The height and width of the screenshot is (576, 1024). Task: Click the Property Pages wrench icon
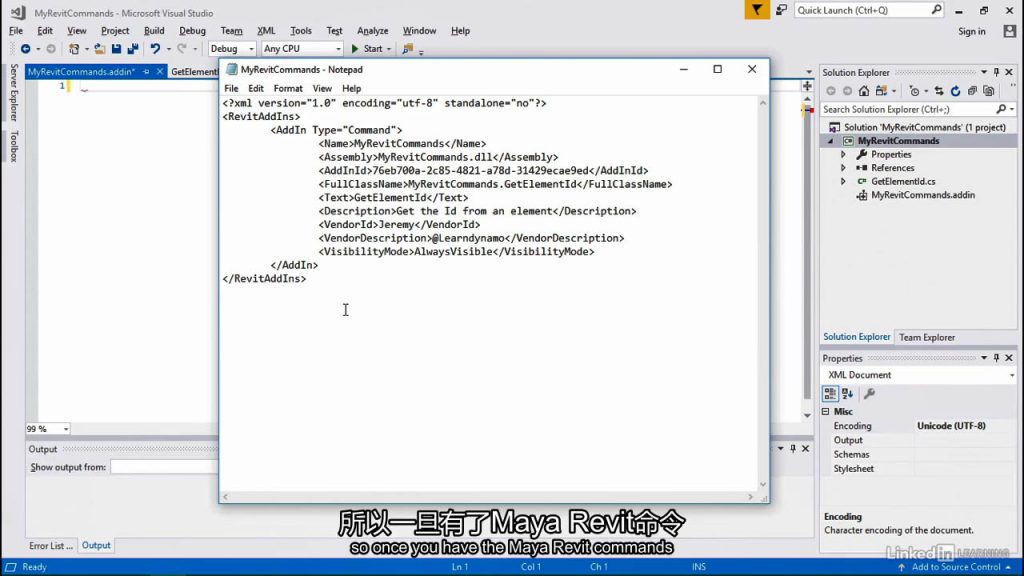click(x=869, y=394)
